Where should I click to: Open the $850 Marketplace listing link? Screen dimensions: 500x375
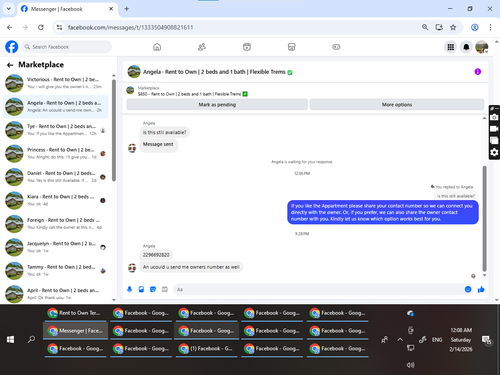192,94
